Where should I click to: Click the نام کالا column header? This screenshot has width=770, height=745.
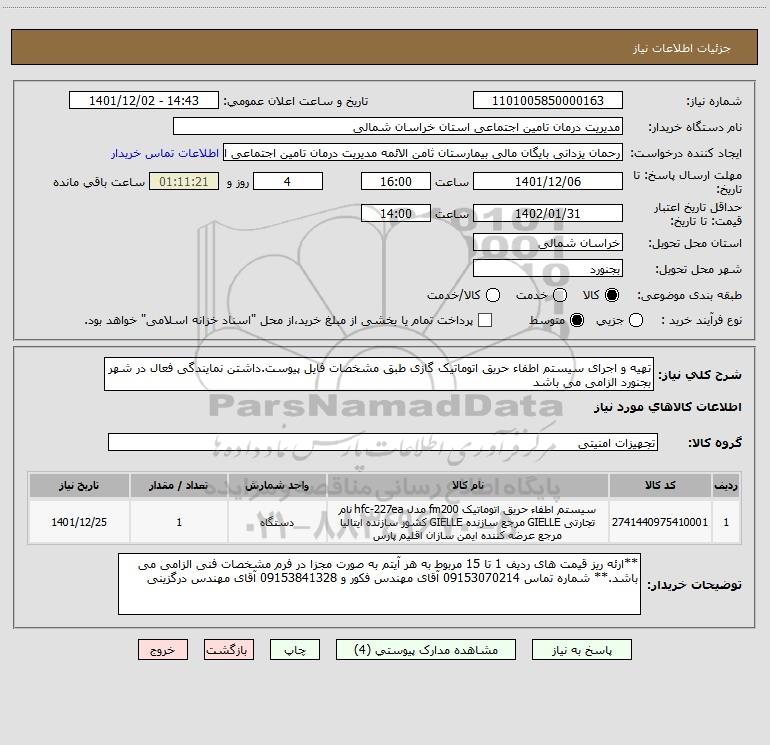[468, 485]
